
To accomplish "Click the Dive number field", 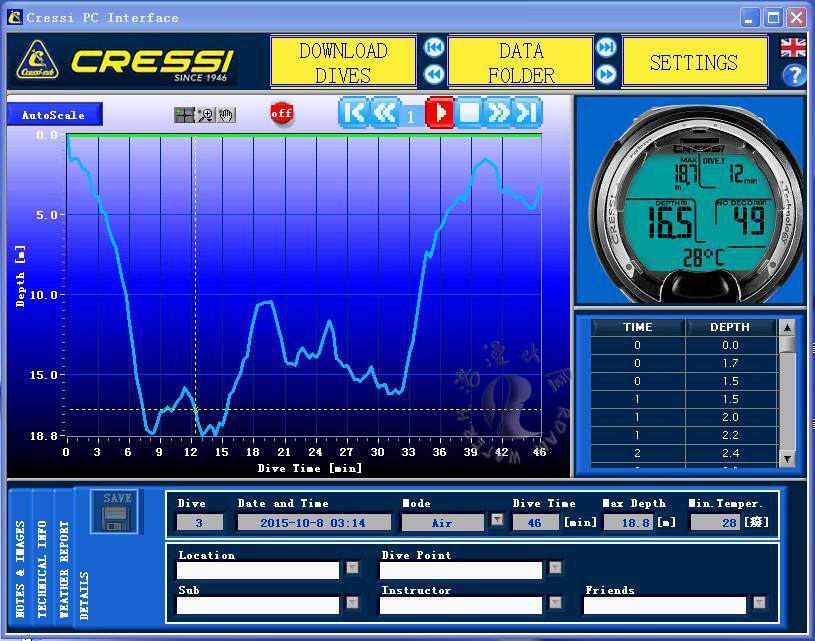I will pos(200,522).
